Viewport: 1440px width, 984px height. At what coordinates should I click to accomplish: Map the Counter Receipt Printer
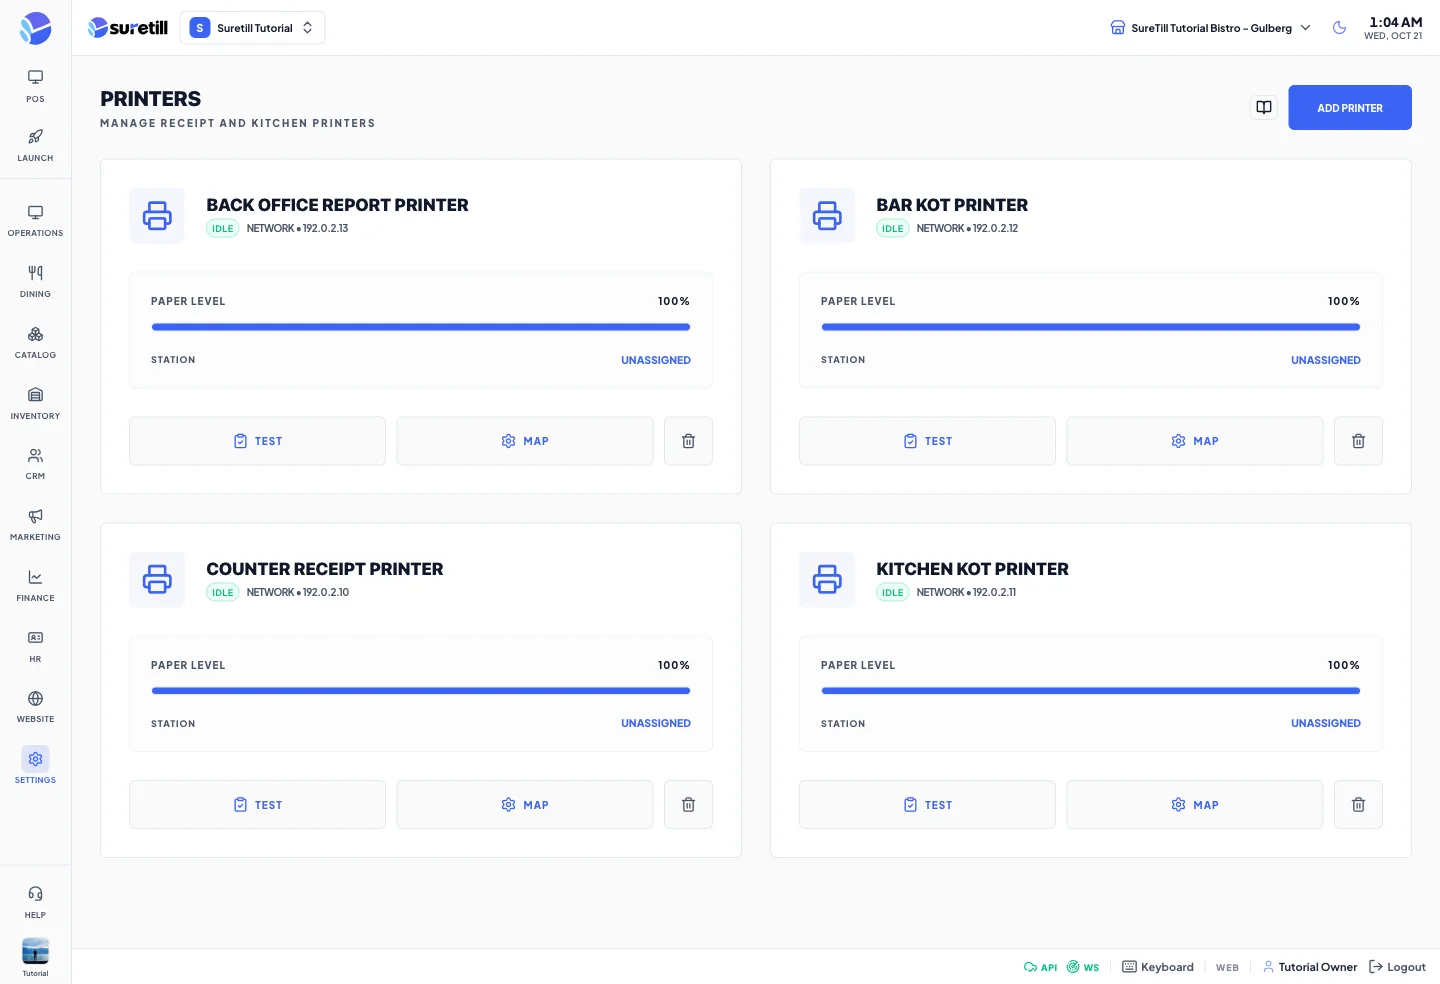(525, 805)
